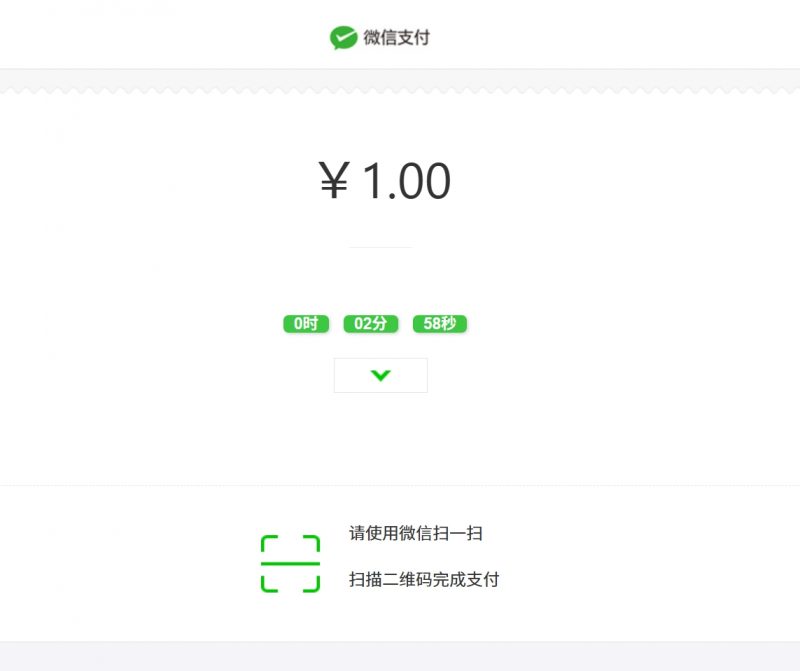Open details using the down arrow box
Image resolution: width=800 pixels, height=671 pixels.
tap(380, 375)
